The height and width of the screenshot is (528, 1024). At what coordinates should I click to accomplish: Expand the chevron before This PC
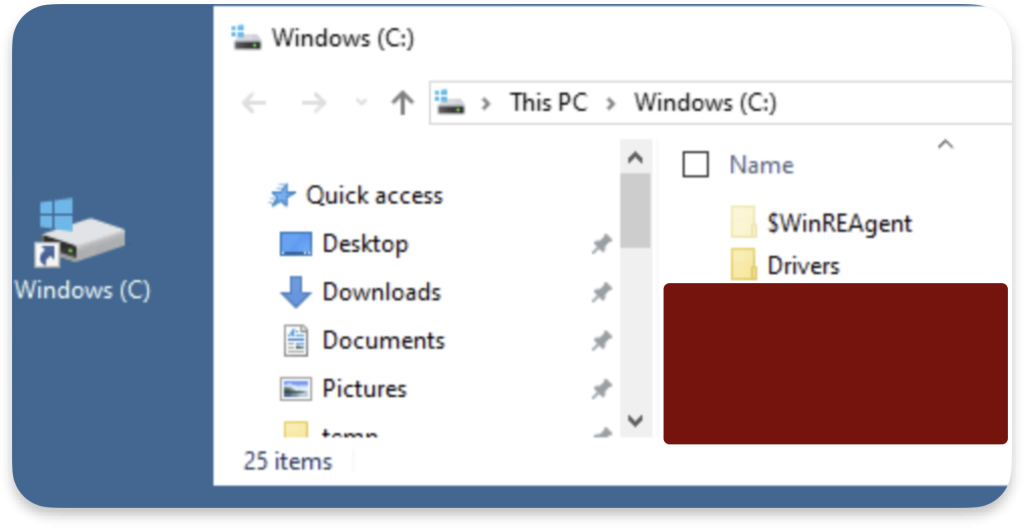point(485,103)
